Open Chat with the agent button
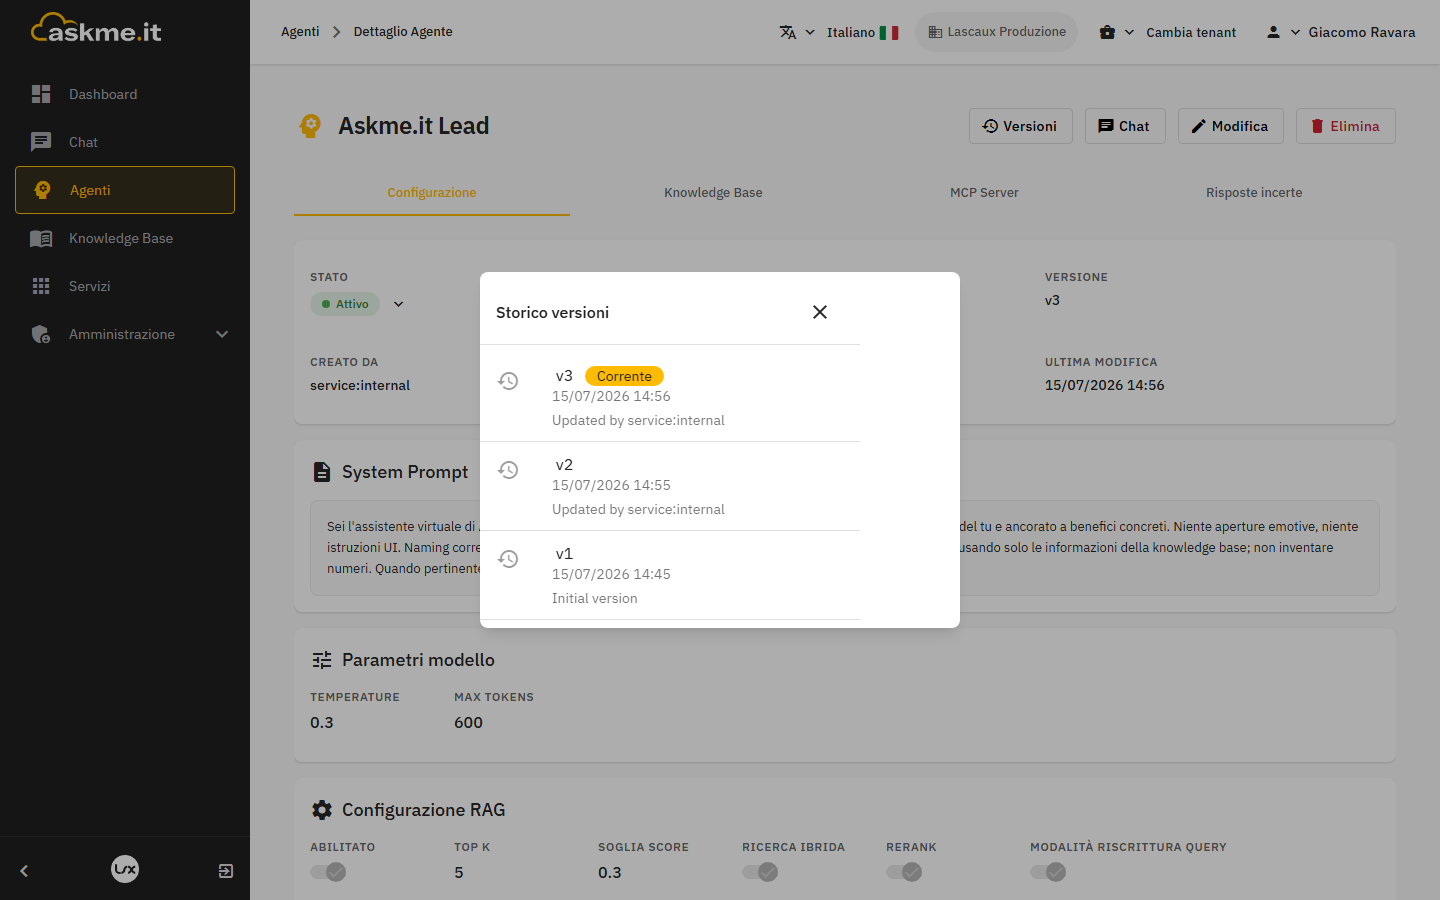The image size is (1440, 900). [x=1125, y=126]
